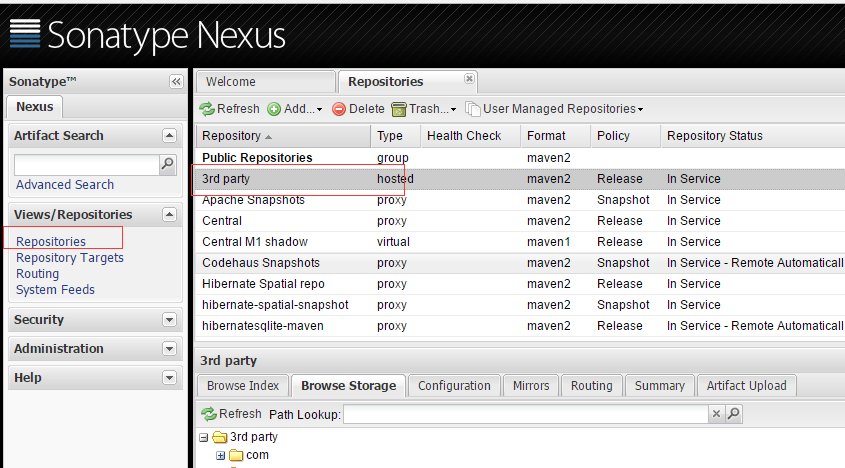
Task: Click the Artifact Search input field
Action: (x=87, y=164)
